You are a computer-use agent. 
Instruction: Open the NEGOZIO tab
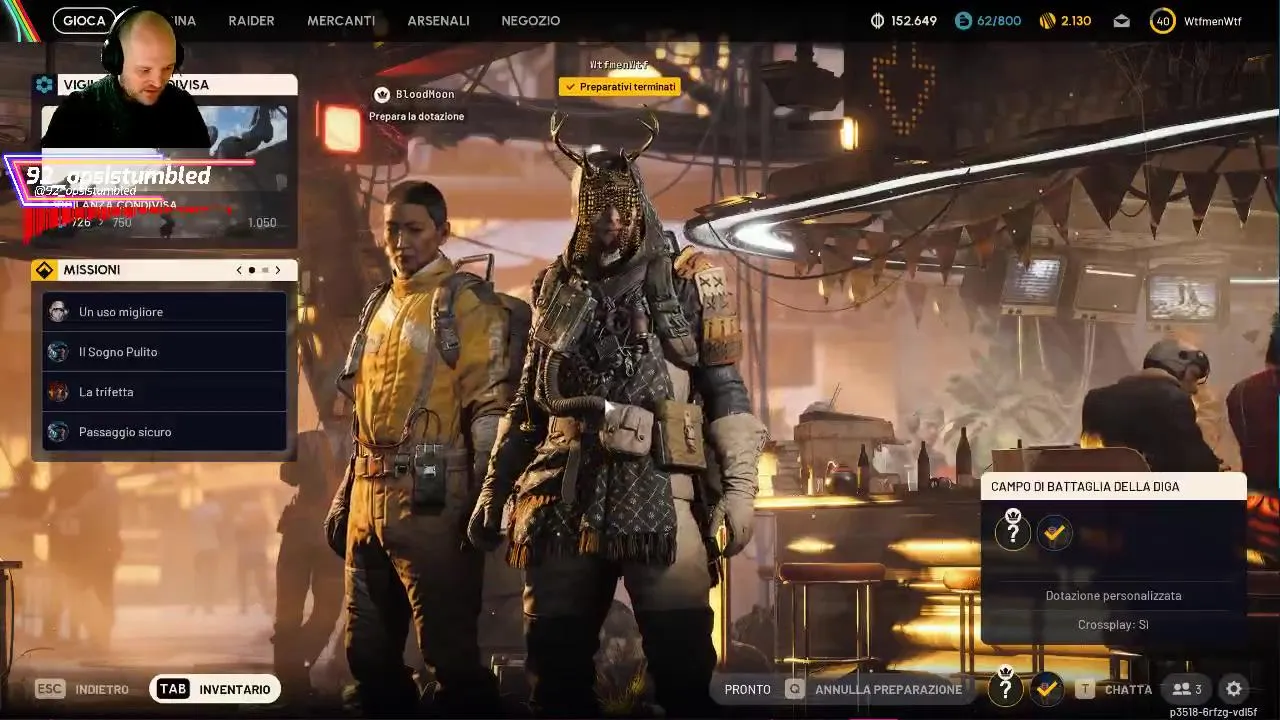pos(530,20)
